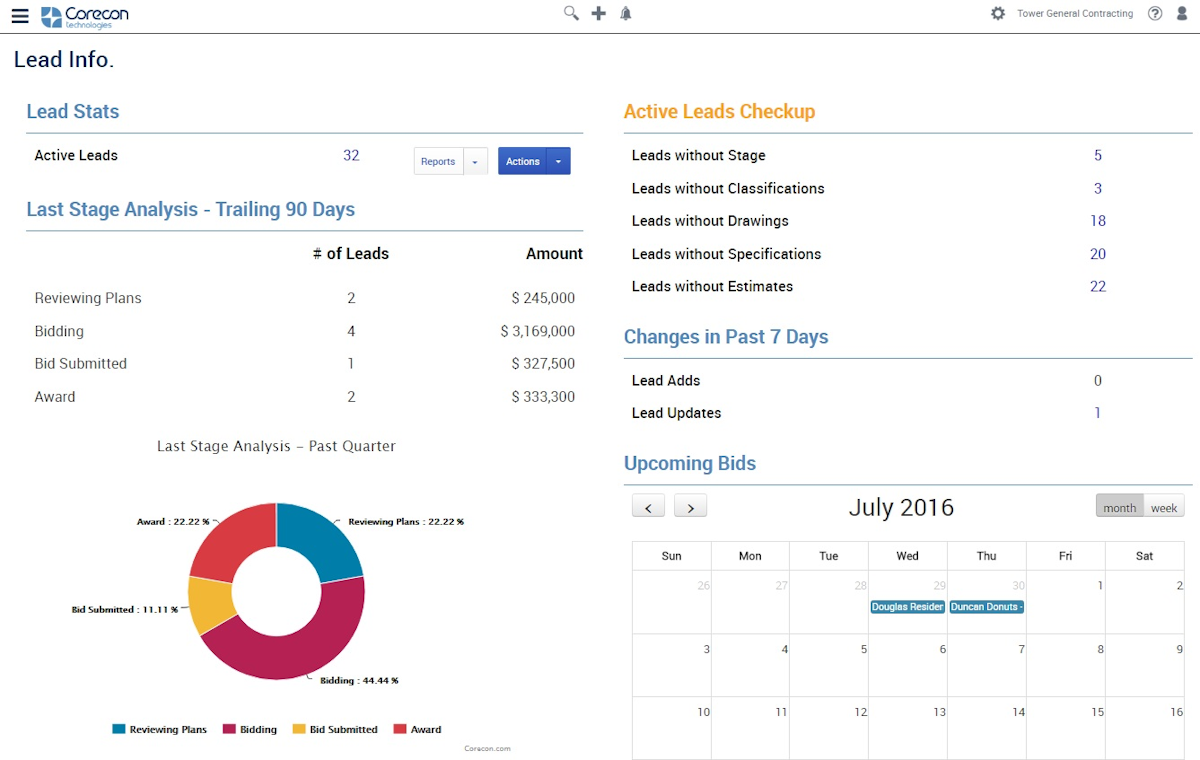Image resolution: width=1200 pixels, height=760 pixels.
Task: Select Tower General Contracting company menu
Action: 1075,13
